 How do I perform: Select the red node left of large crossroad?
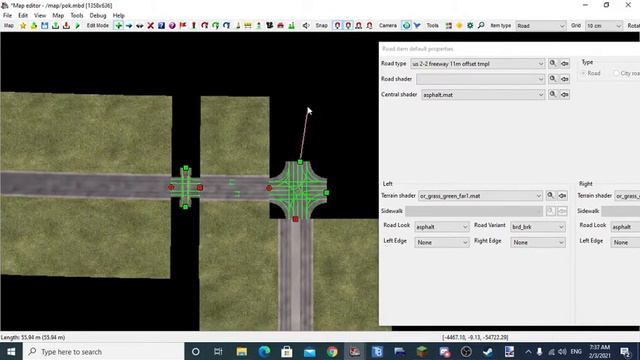pyautogui.click(x=269, y=188)
